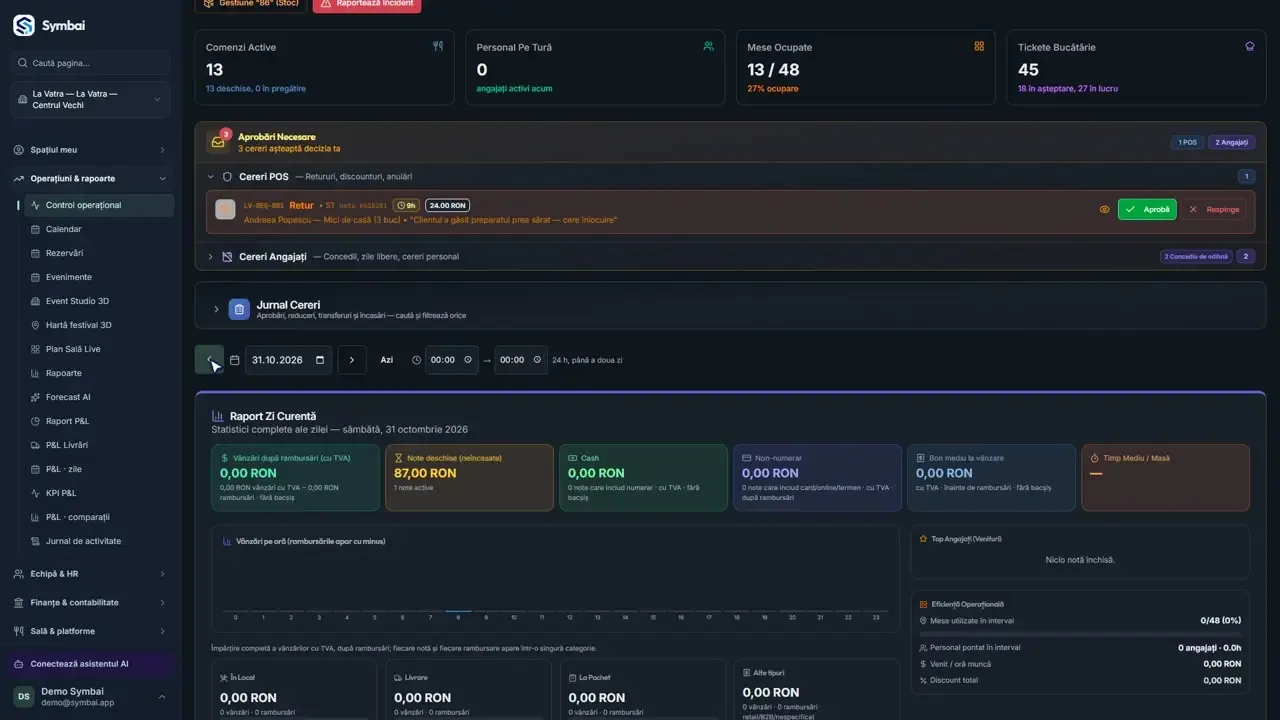Click the KPI P&L sidebar icon

[x=35, y=493]
